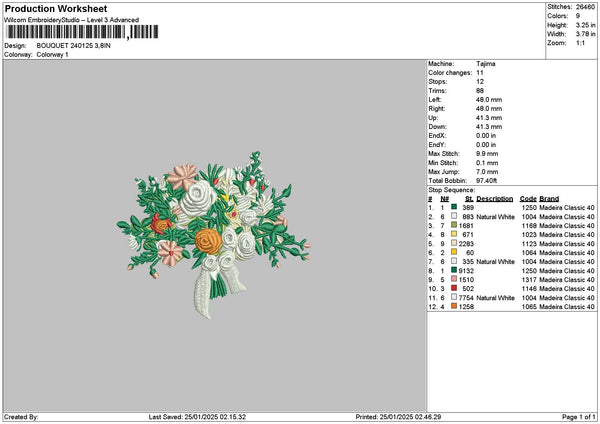Click the bouquet embroidery design preview
This screenshot has height=424, width=600.
[213, 232]
